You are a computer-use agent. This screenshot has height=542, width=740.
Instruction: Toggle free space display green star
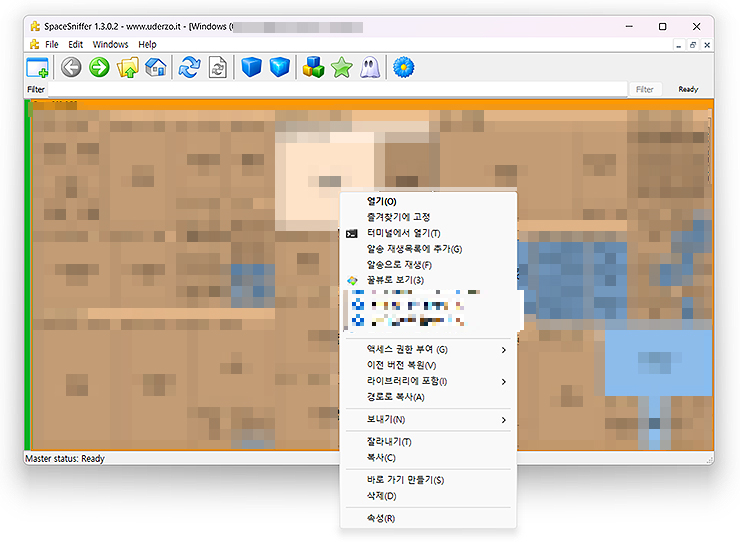[x=342, y=67]
